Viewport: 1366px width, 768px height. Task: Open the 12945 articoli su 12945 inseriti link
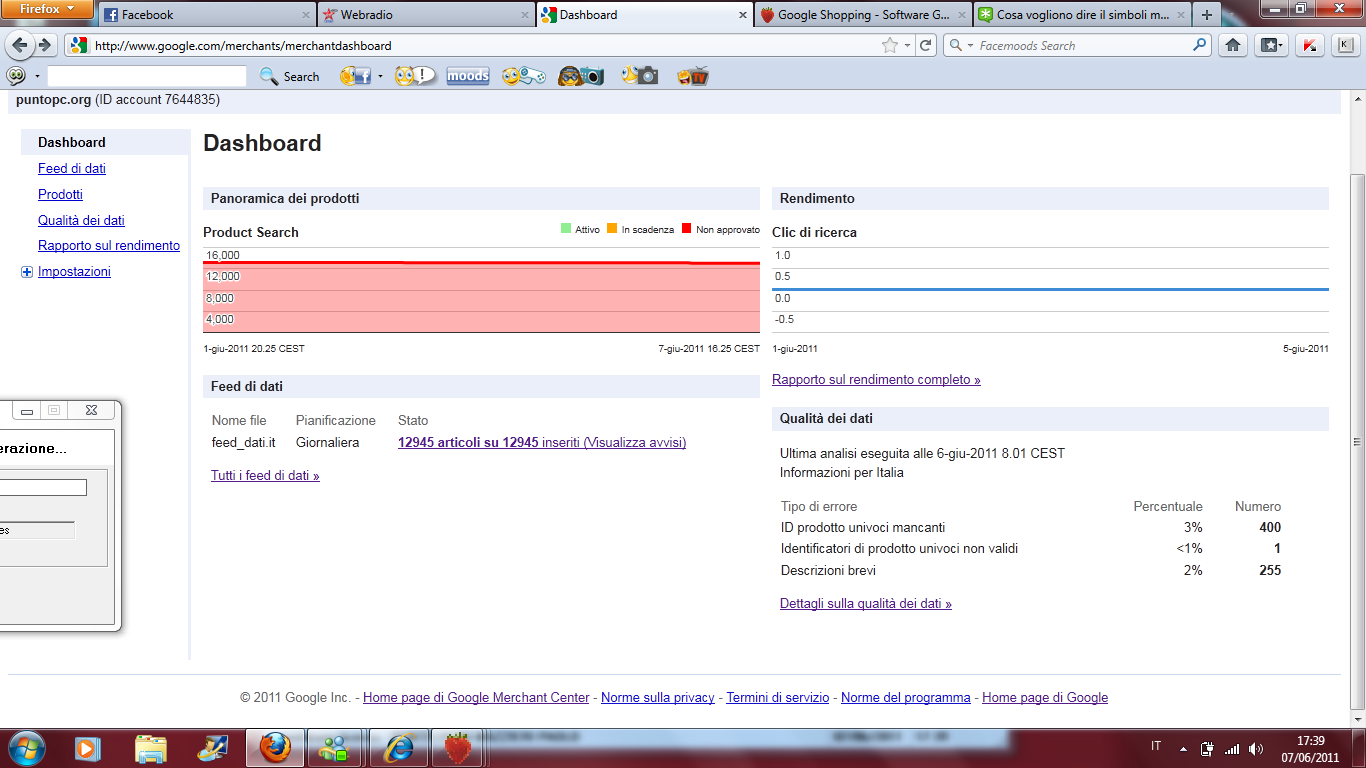point(542,443)
